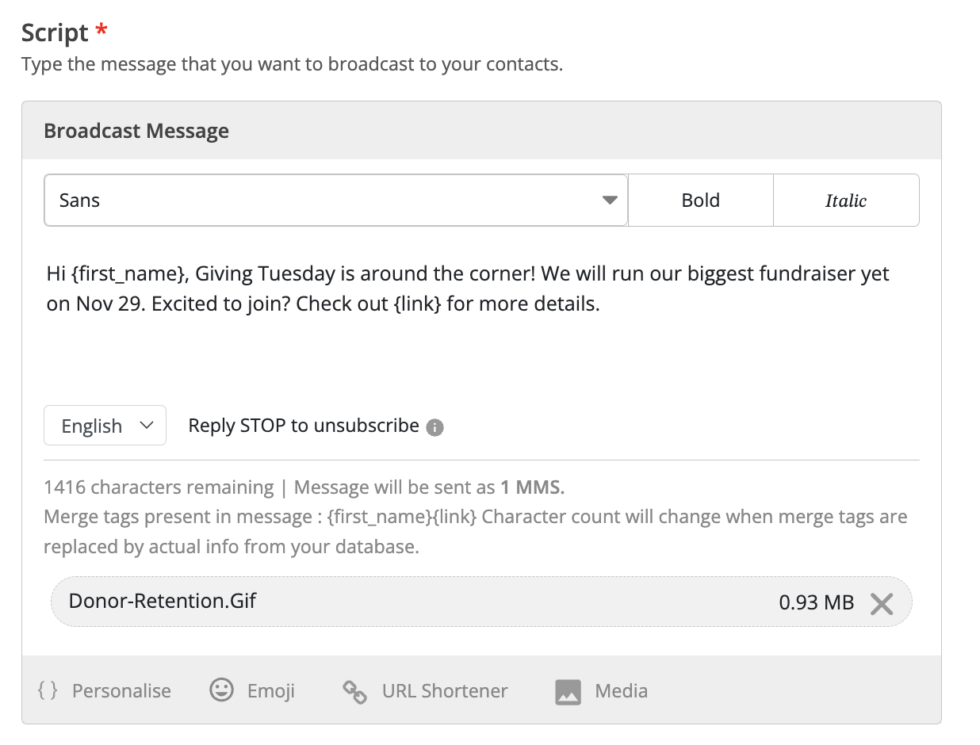Click the dropdown arrow next to Sans
Image resolution: width=980 pixels, height=745 pixels.
(x=609, y=200)
